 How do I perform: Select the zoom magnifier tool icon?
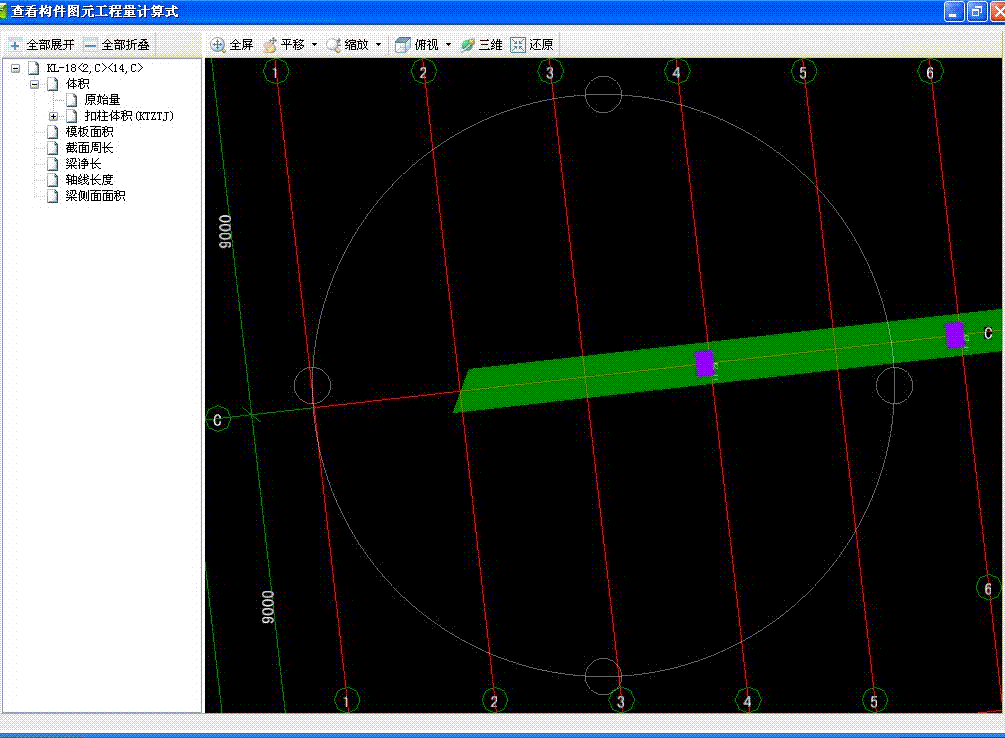click(x=333, y=45)
